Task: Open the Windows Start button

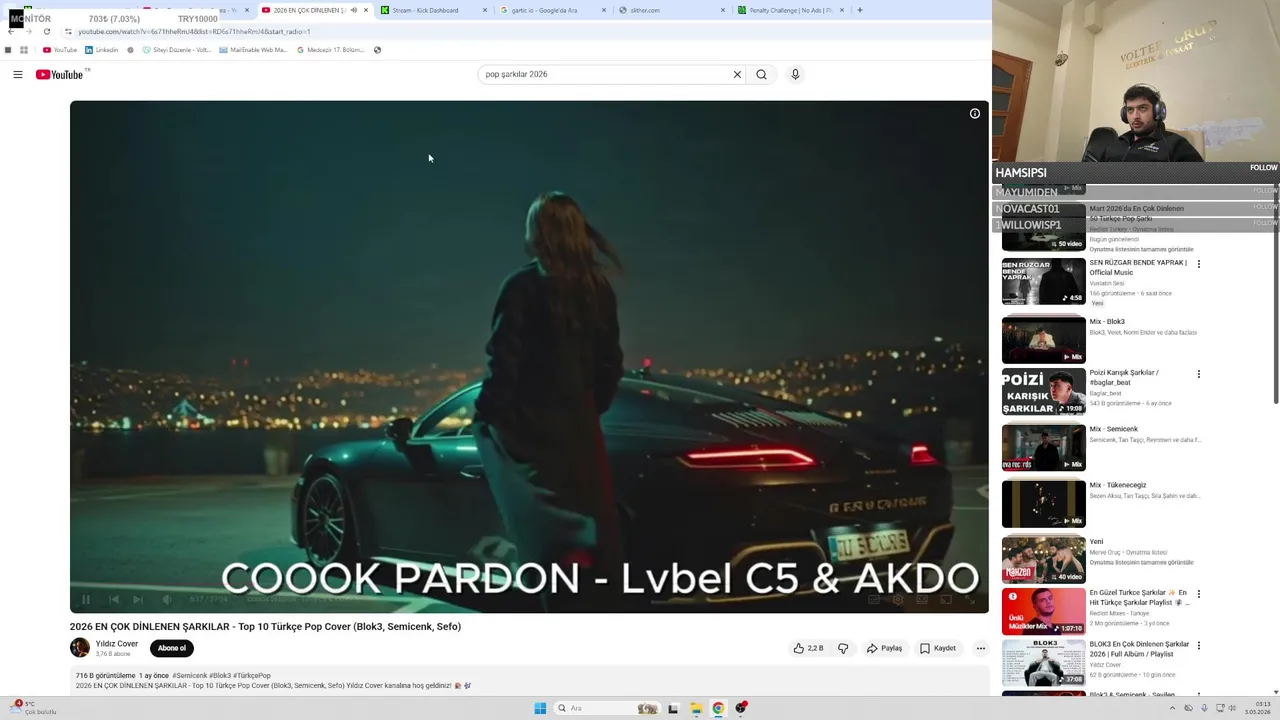Action: coord(540,708)
